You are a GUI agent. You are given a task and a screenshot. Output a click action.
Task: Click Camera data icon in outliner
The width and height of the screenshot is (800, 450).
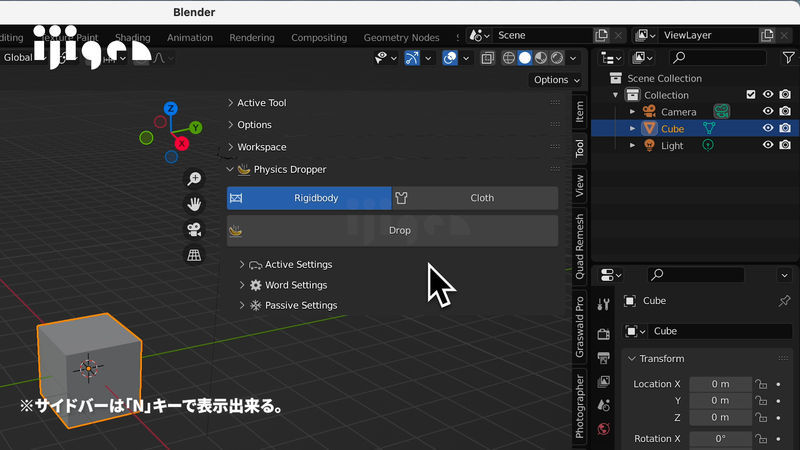click(x=721, y=111)
